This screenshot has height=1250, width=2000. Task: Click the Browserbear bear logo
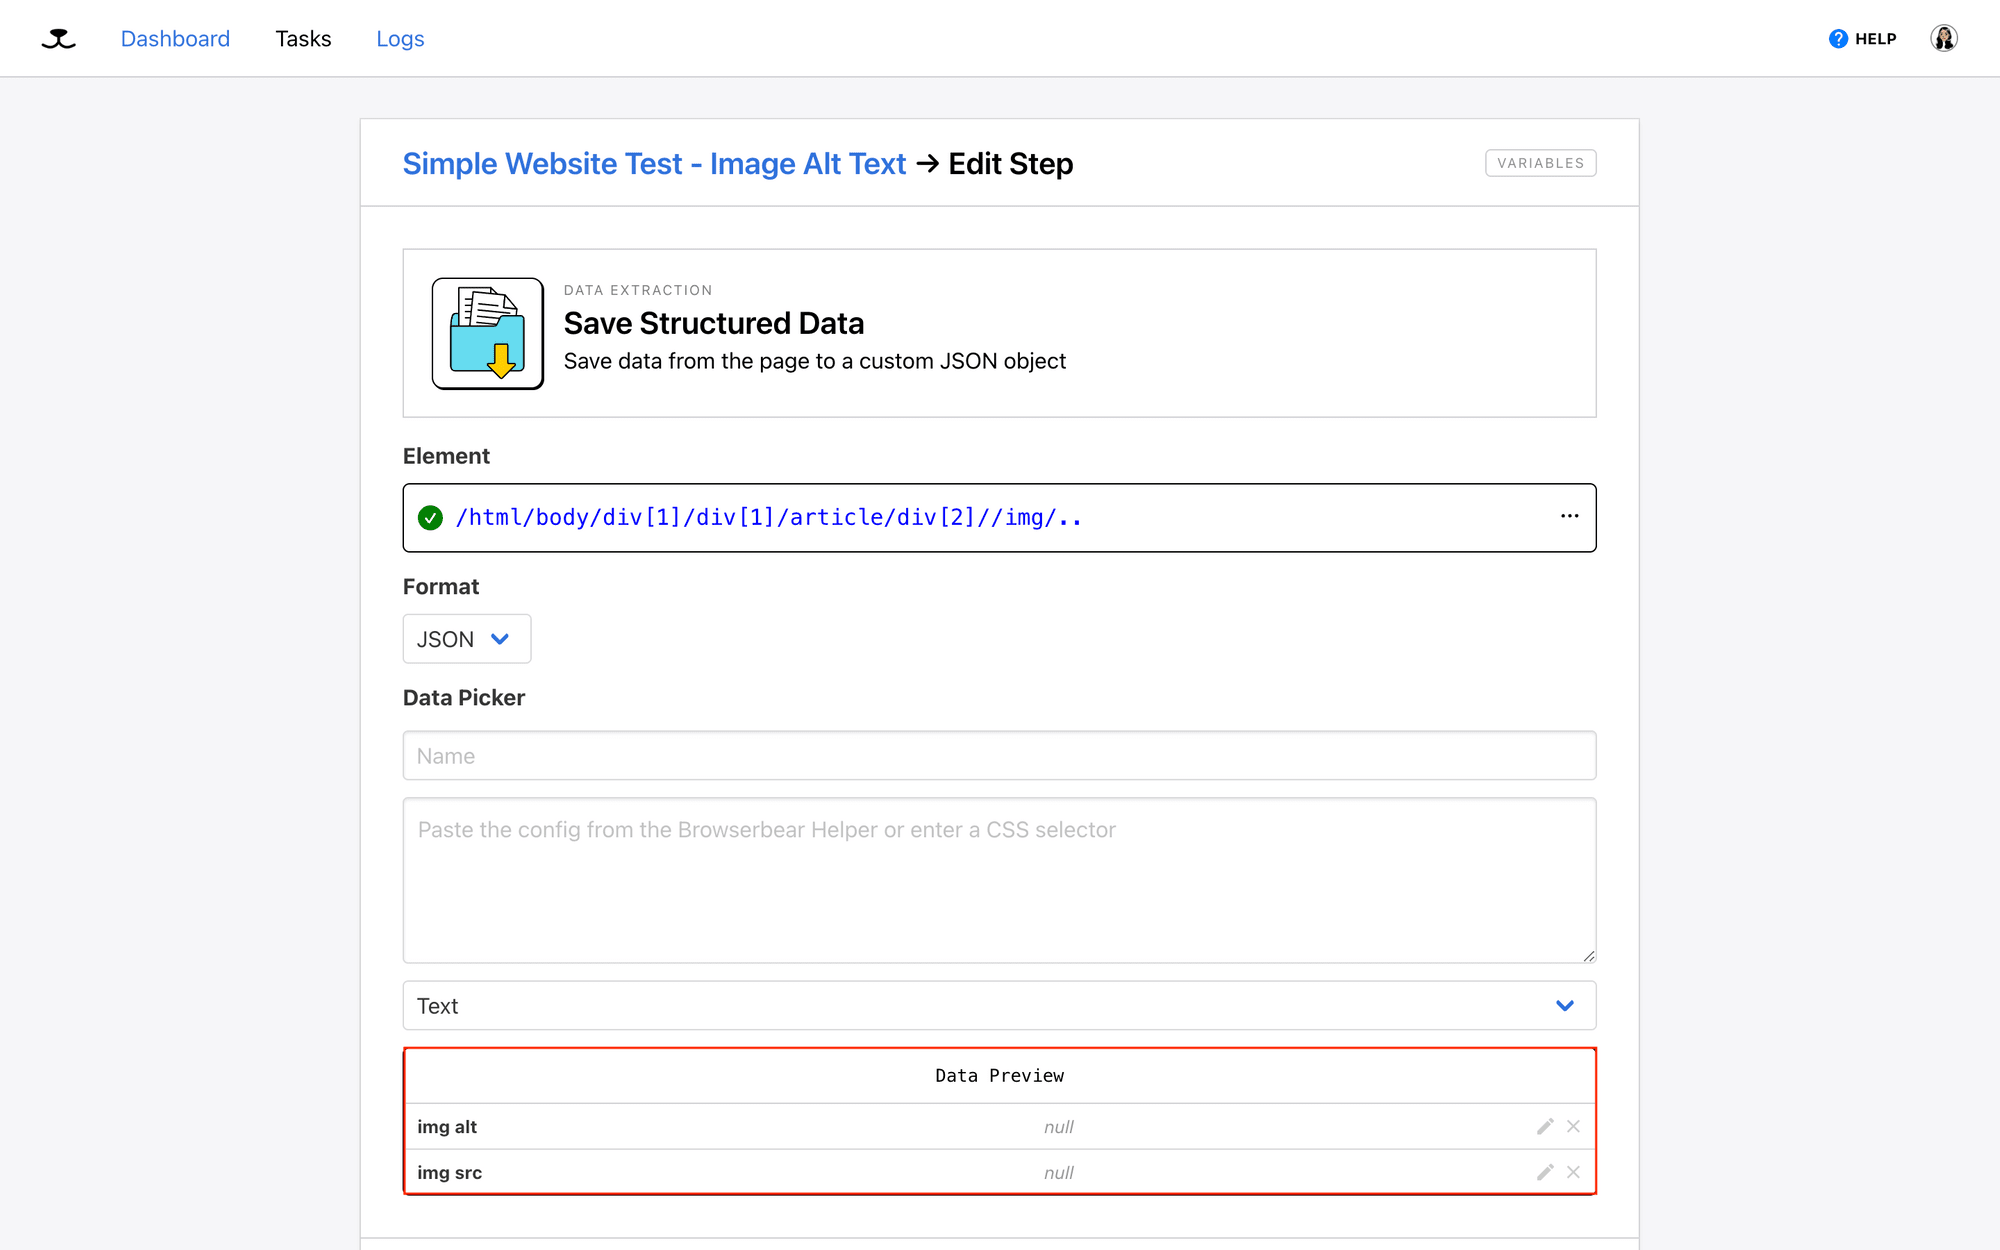point(58,38)
